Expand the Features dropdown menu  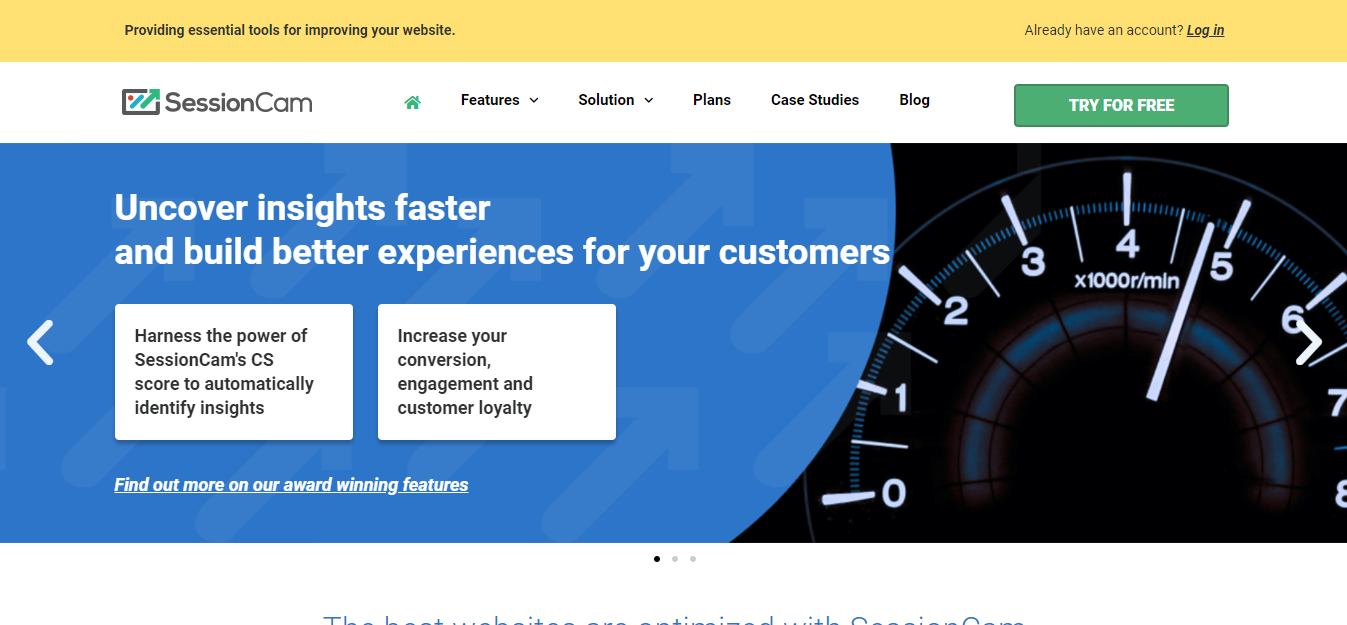[500, 100]
